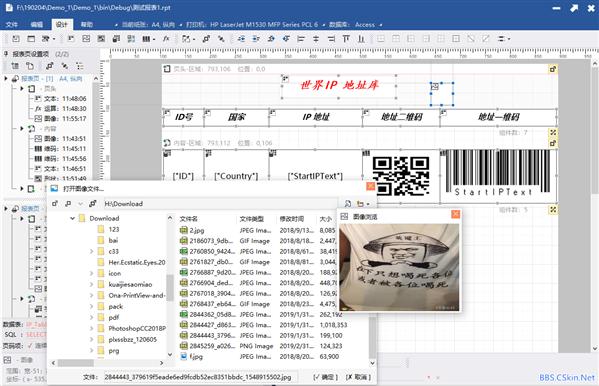Confirm with the 确定 button
599x386 pixels.
[325, 377]
